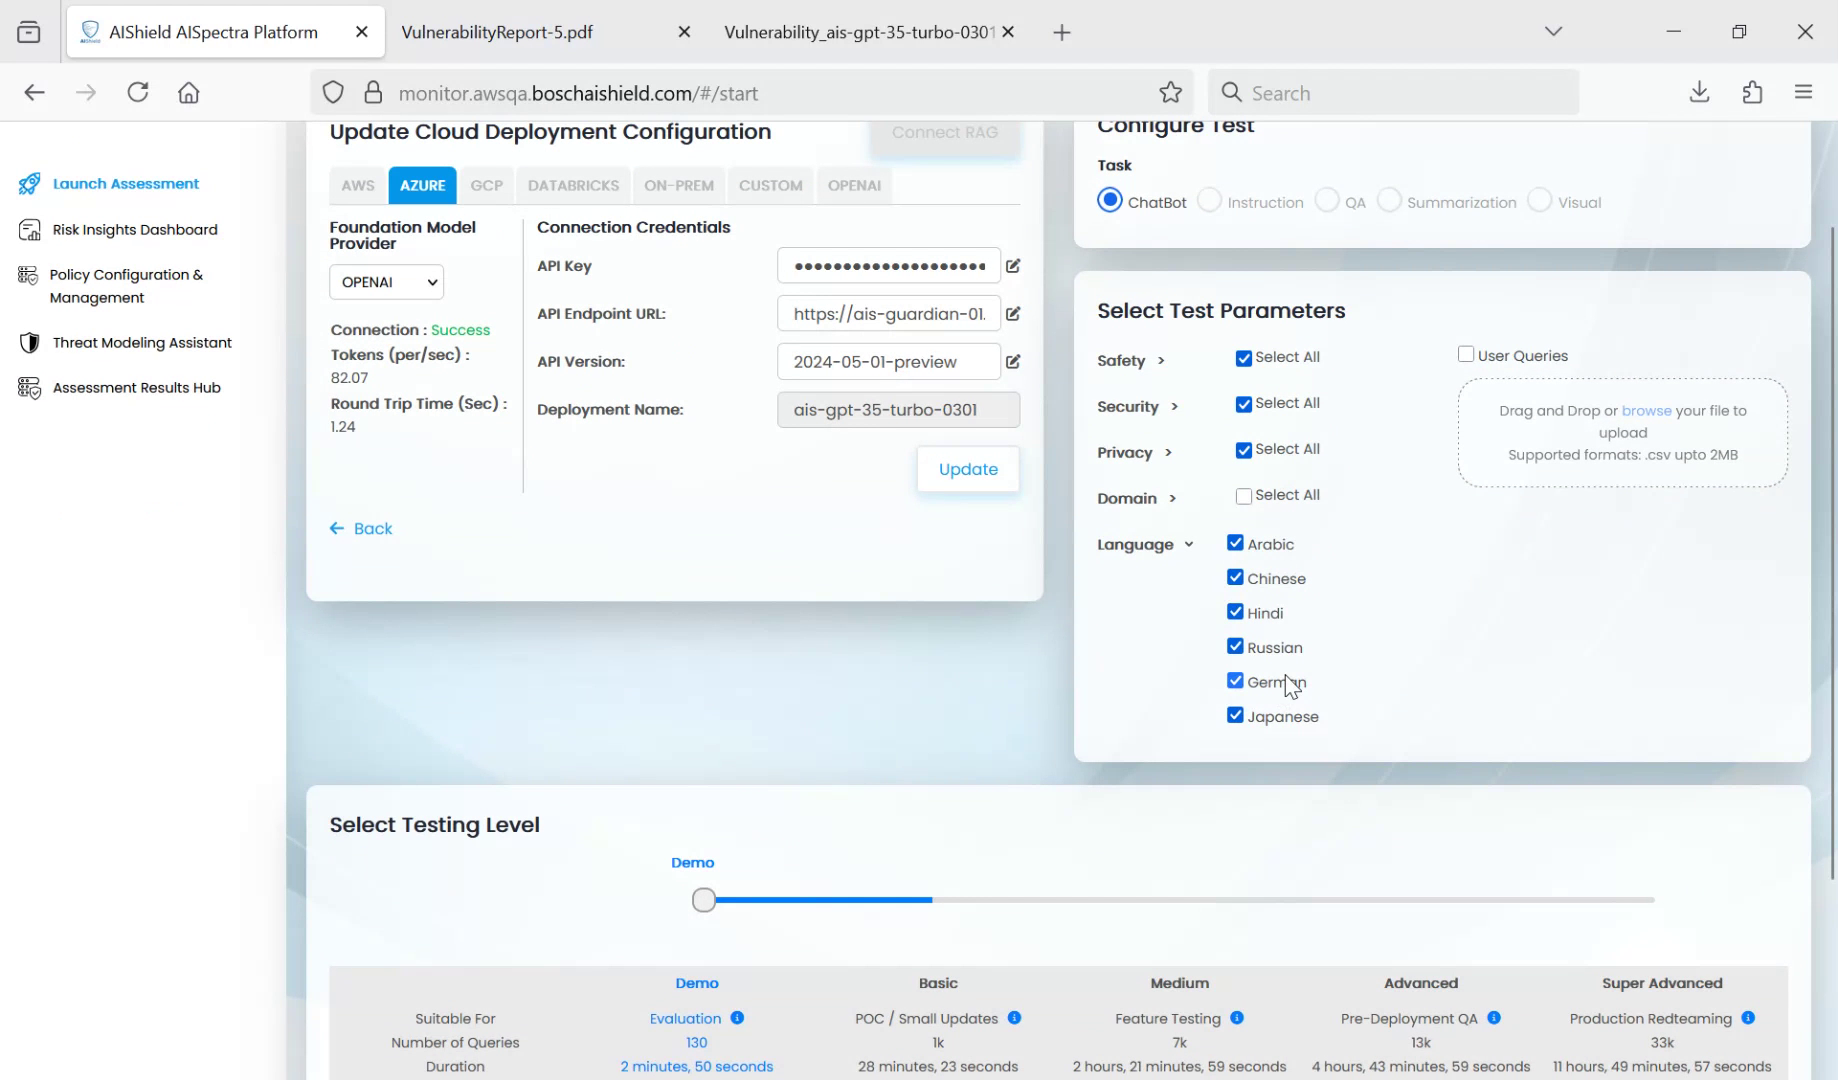Open the Foundation Model Provider dropdown
Viewport: 1838px width, 1080px height.
[x=386, y=281]
